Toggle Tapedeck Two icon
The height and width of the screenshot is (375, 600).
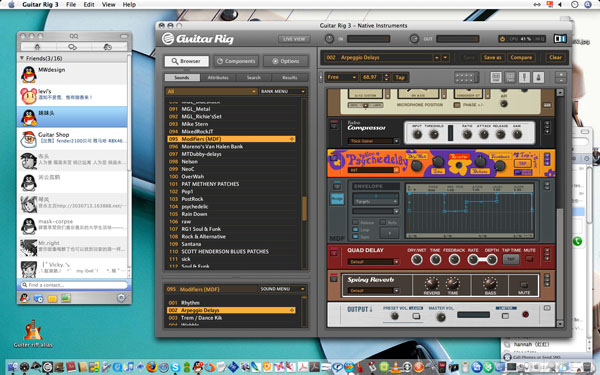click(x=510, y=77)
